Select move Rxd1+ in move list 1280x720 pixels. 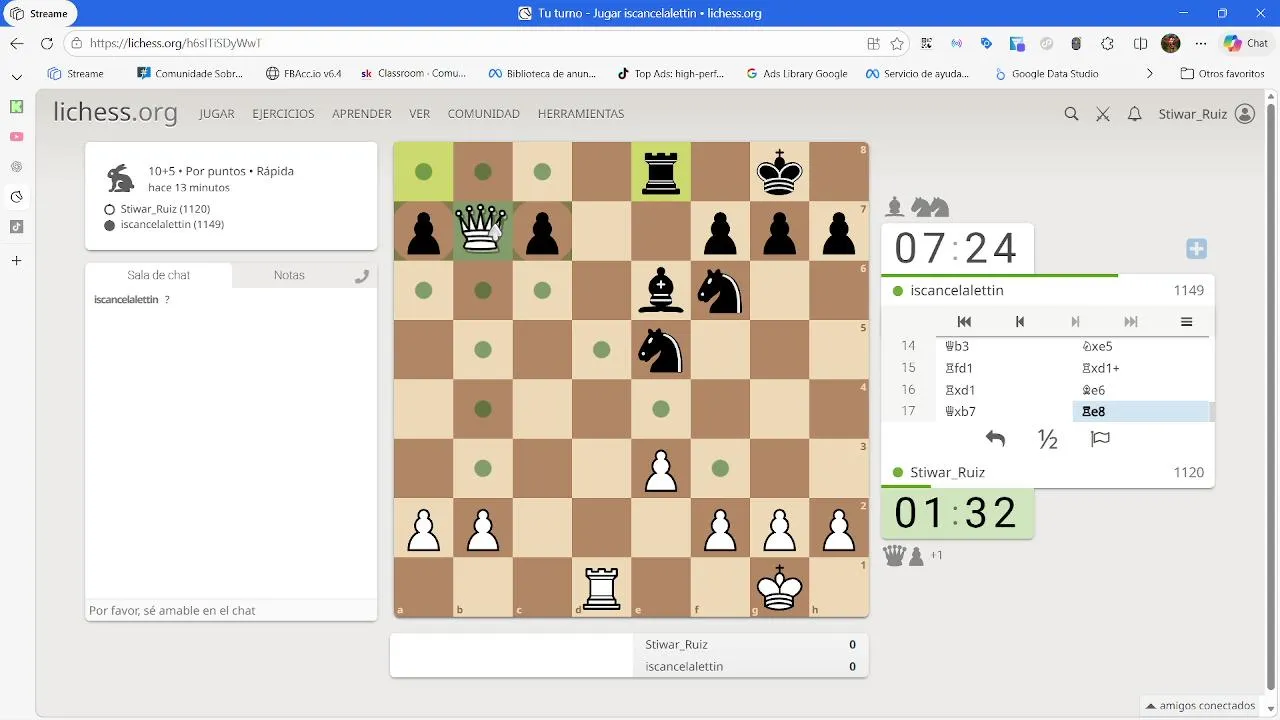tap(1141, 368)
